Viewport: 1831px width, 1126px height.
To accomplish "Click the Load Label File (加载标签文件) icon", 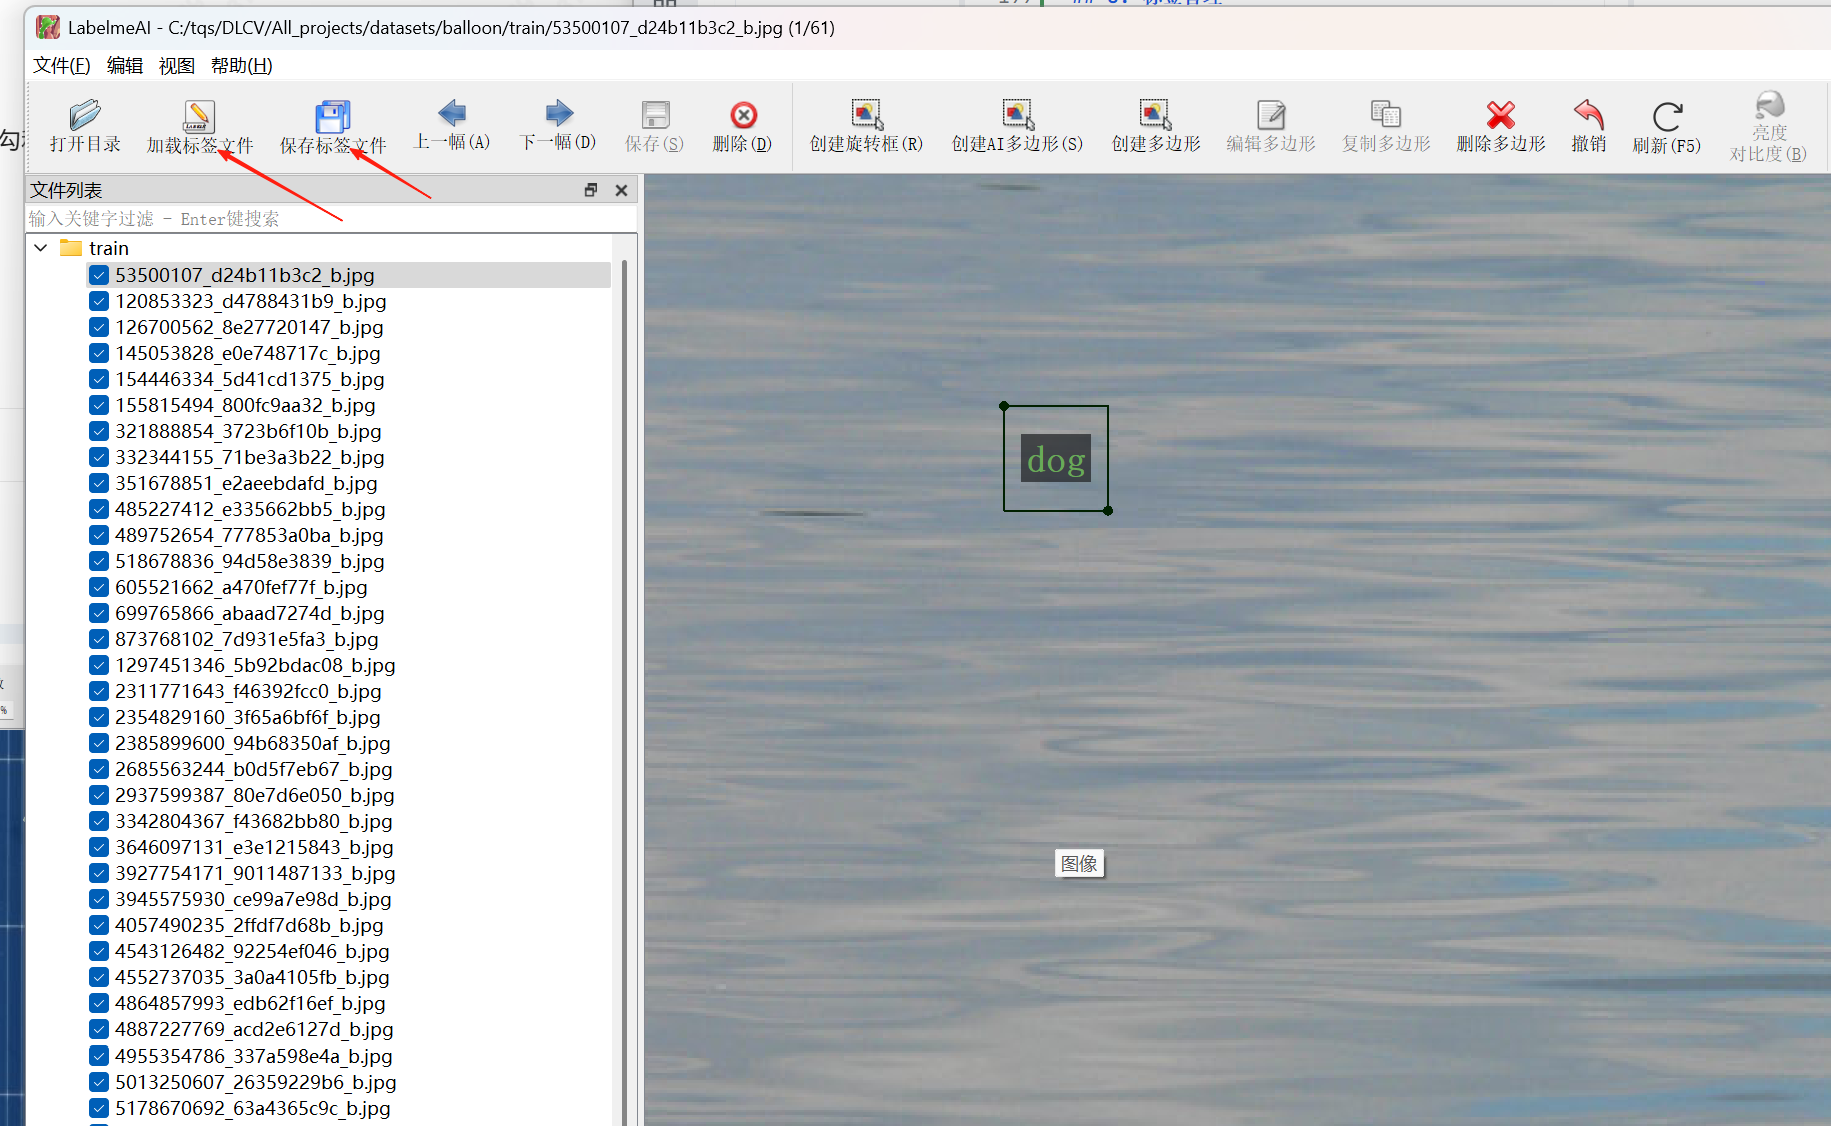I will point(198,117).
